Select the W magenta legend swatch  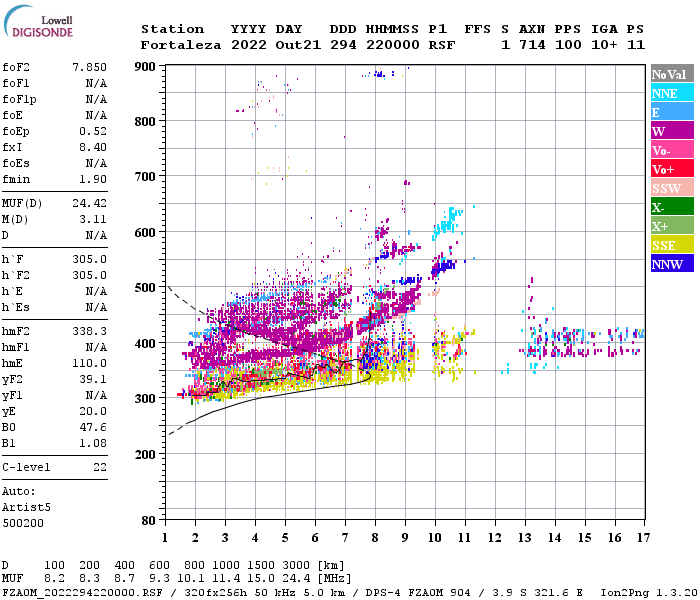pyautogui.click(x=672, y=131)
